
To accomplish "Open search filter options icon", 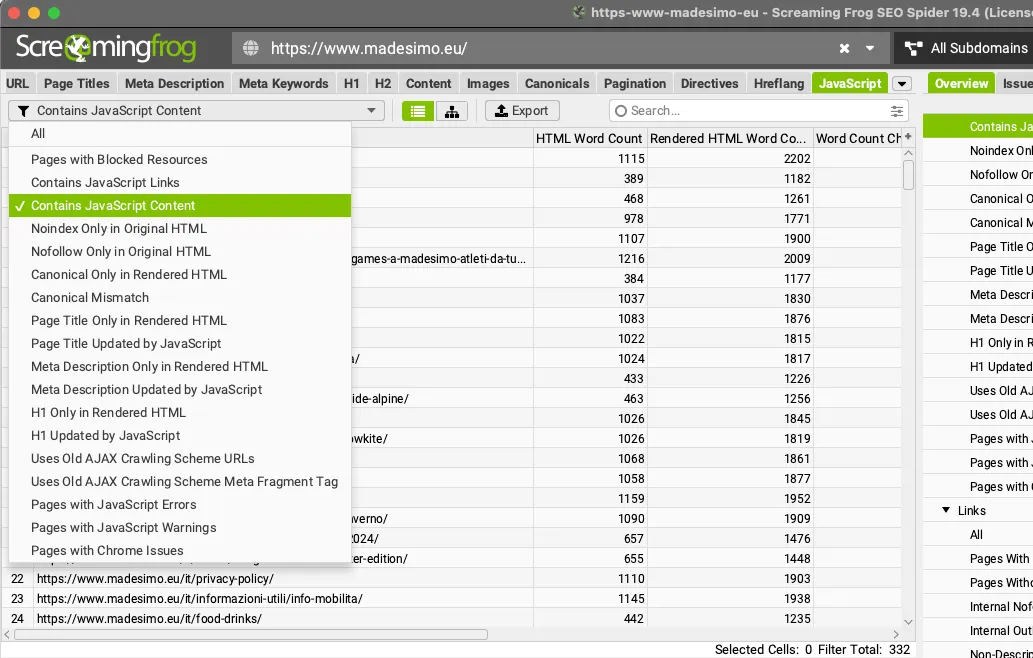I will [x=896, y=111].
